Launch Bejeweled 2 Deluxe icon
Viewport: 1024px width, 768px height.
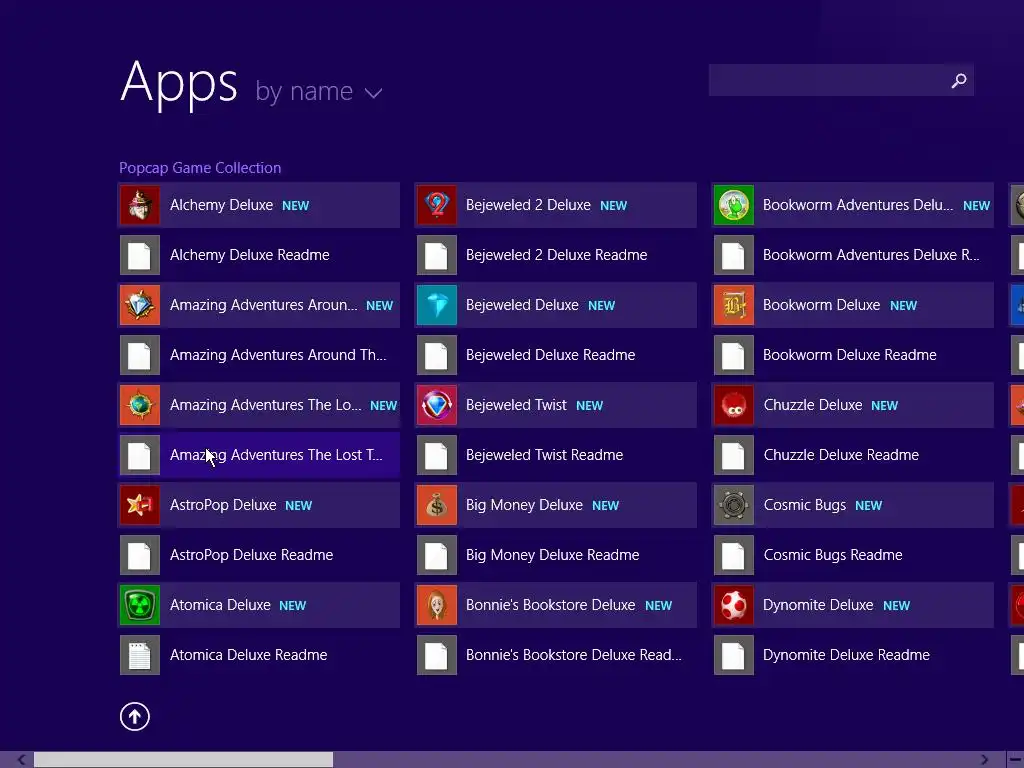pos(437,205)
